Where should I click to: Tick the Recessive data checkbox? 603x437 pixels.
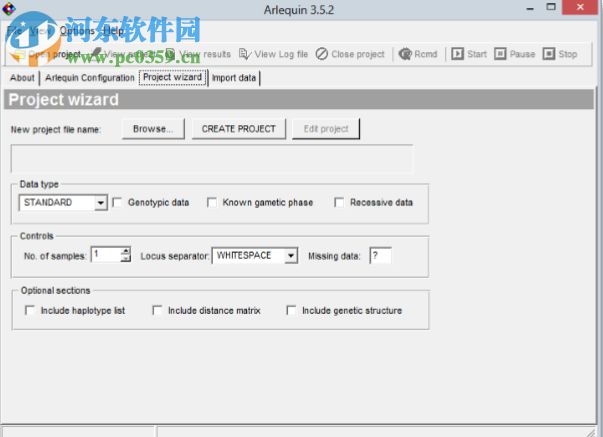339,202
